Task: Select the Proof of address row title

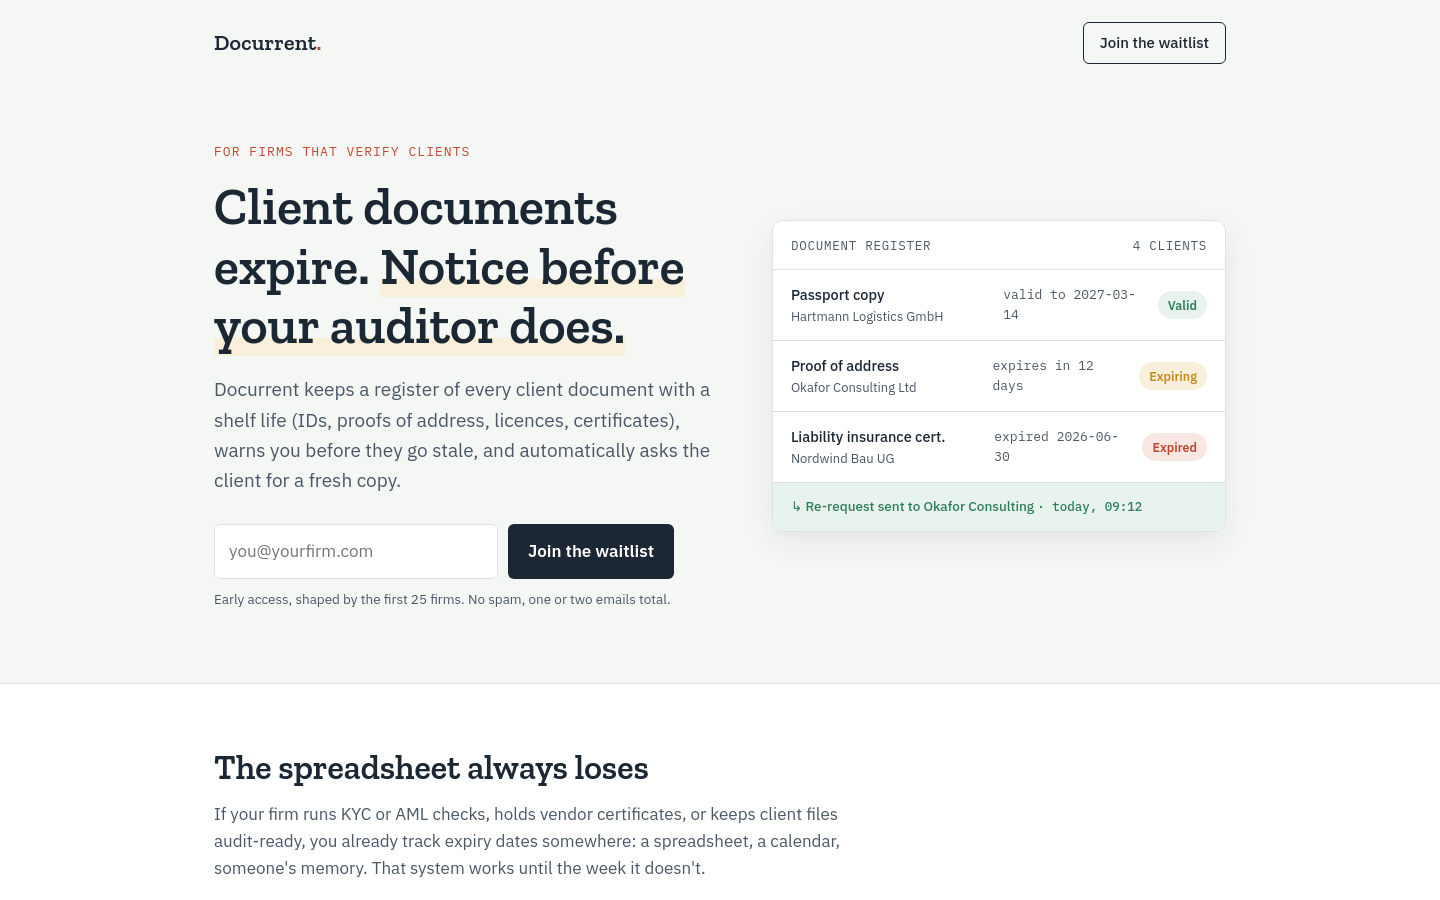Action: tap(845, 366)
